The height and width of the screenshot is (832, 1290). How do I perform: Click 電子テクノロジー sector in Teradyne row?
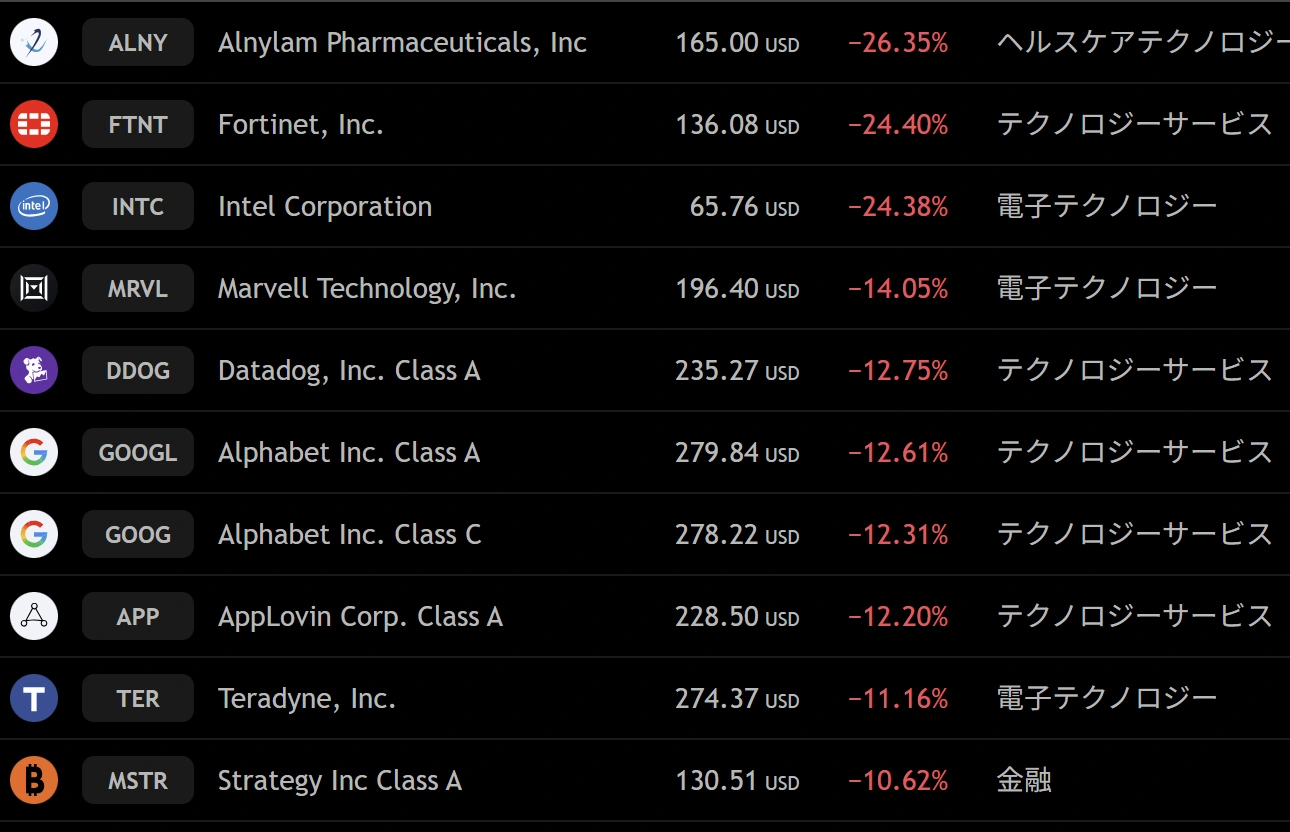pos(1107,698)
